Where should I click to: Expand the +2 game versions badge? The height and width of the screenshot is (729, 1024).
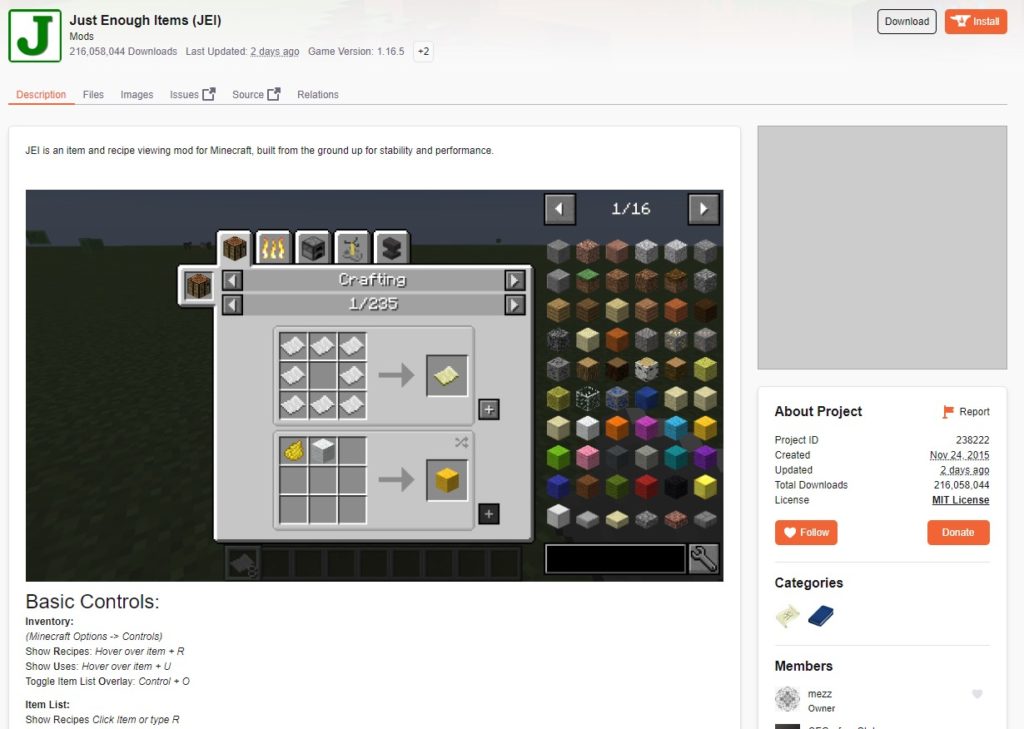[x=423, y=52]
